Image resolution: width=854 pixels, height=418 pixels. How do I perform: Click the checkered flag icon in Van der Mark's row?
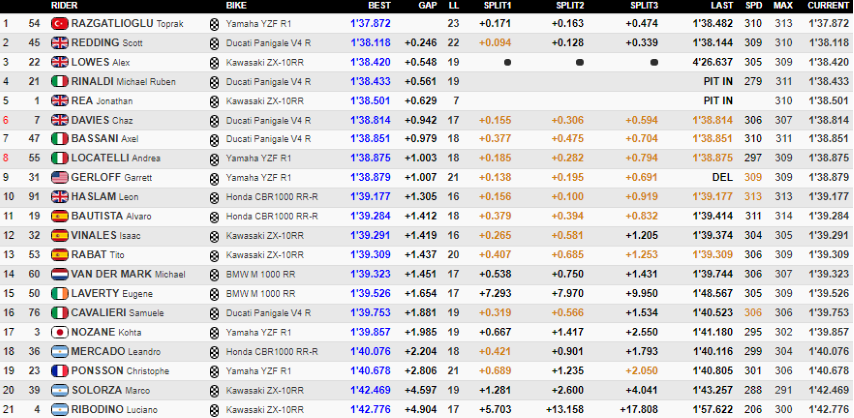pyautogui.click(x=214, y=274)
